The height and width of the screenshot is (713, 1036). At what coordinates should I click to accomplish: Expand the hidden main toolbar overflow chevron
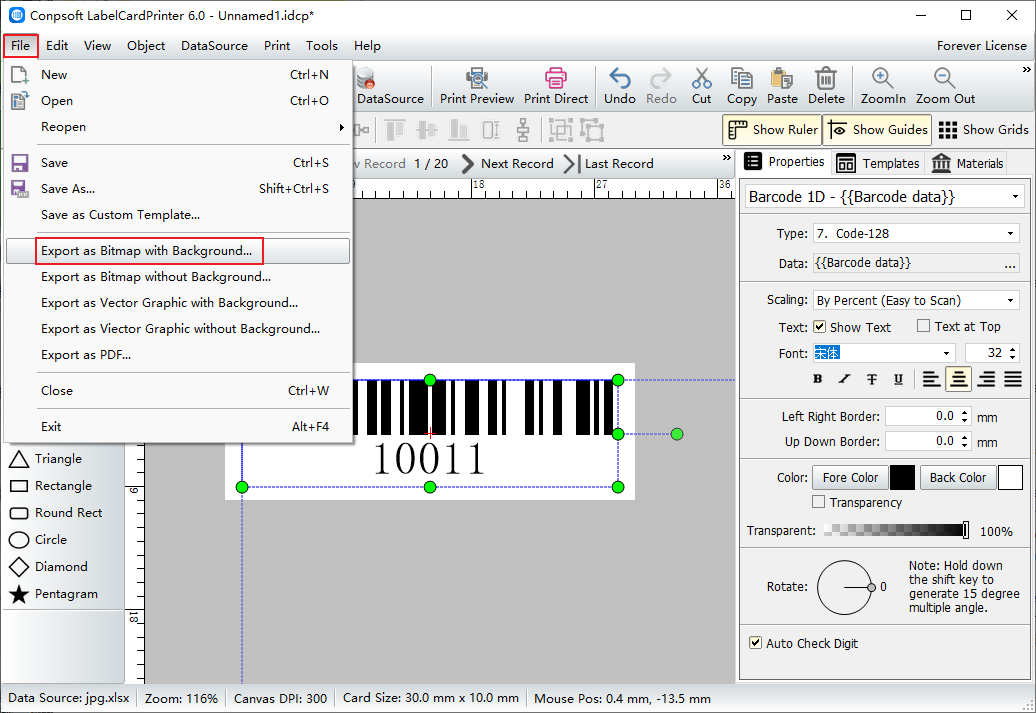1026,69
